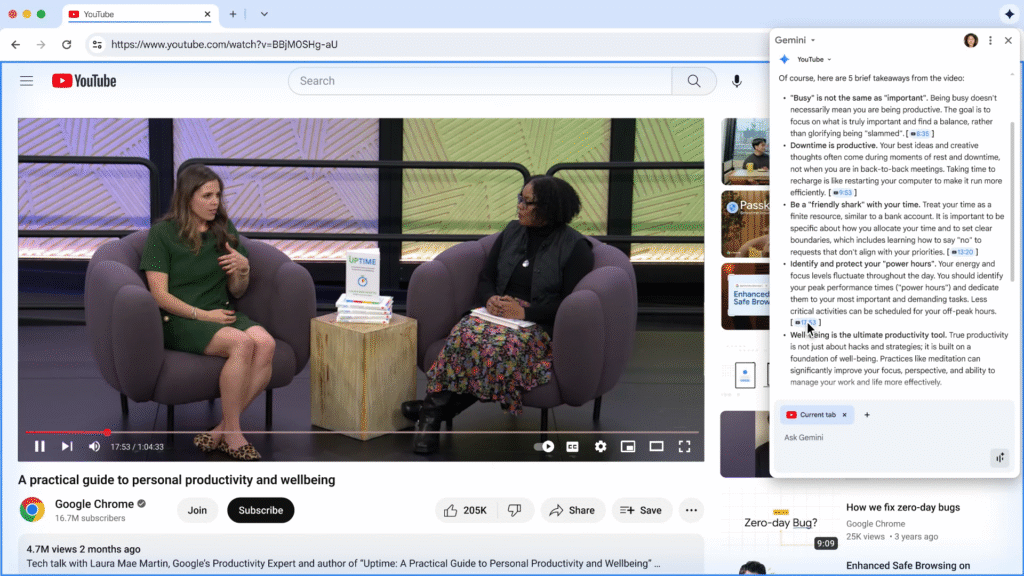
Task: Toggle the autoplay switch
Action: tap(544, 446)
